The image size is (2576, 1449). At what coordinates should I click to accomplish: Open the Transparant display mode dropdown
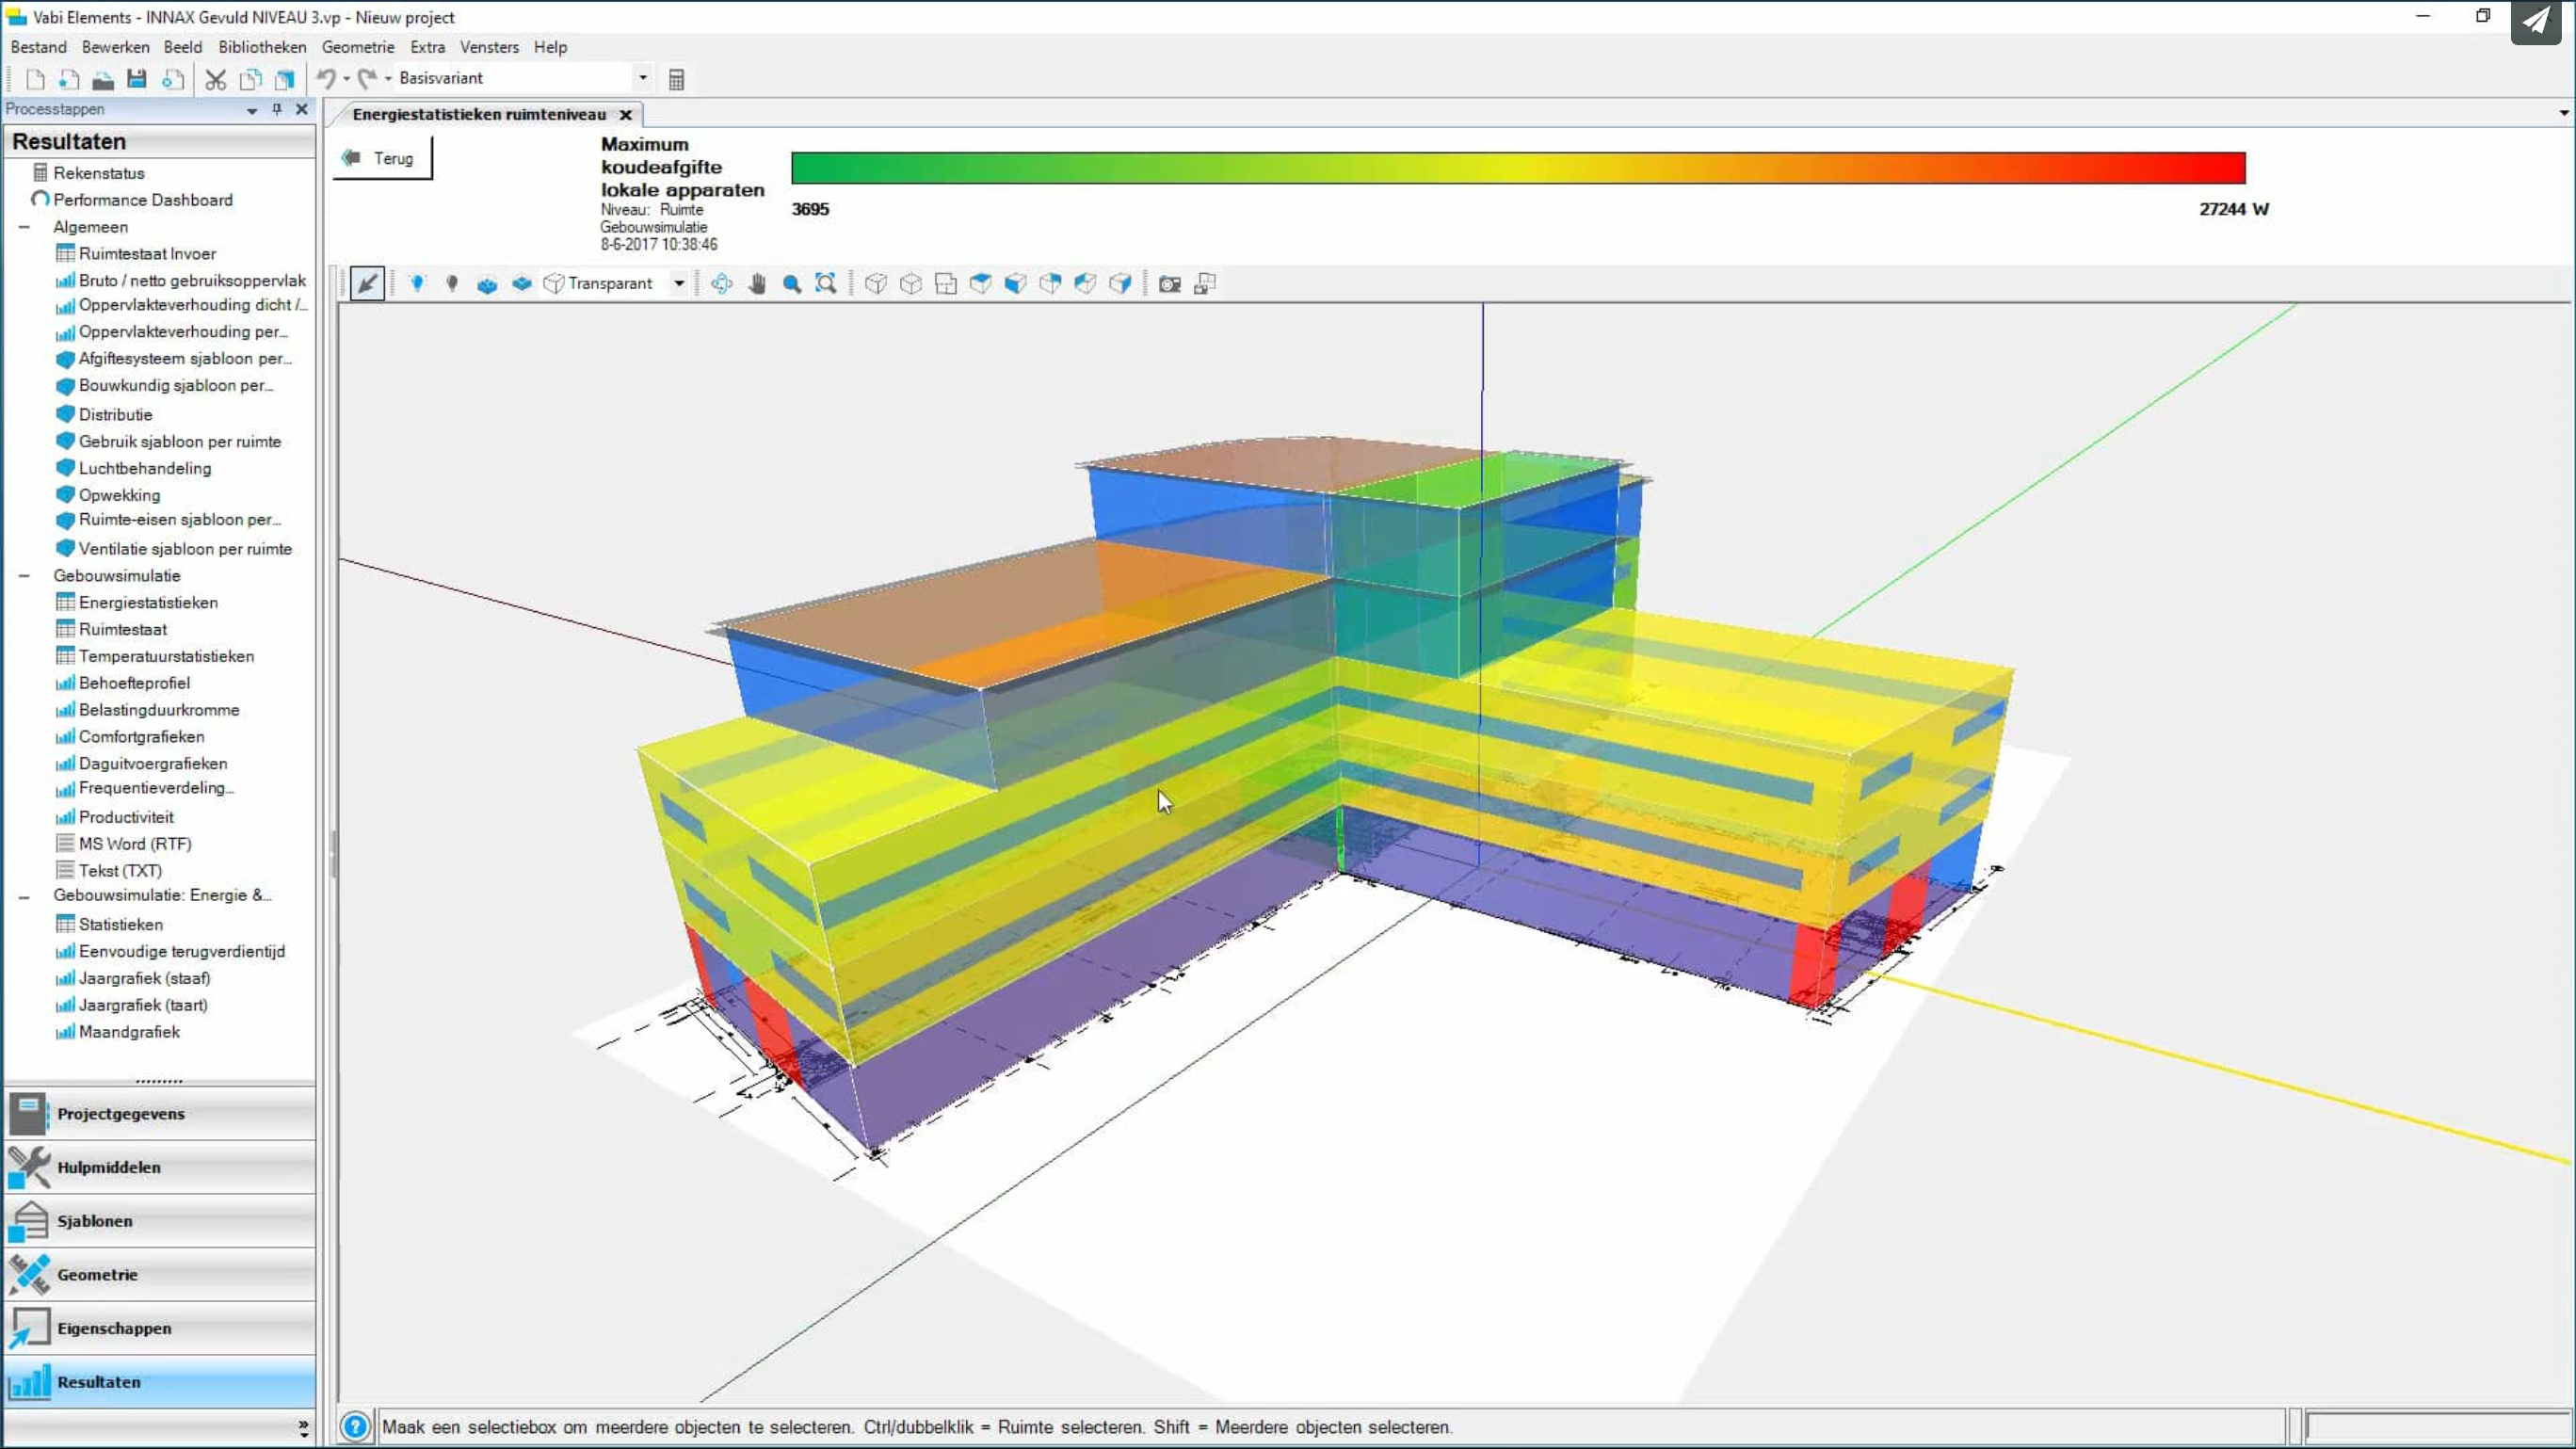pos(679,284)
